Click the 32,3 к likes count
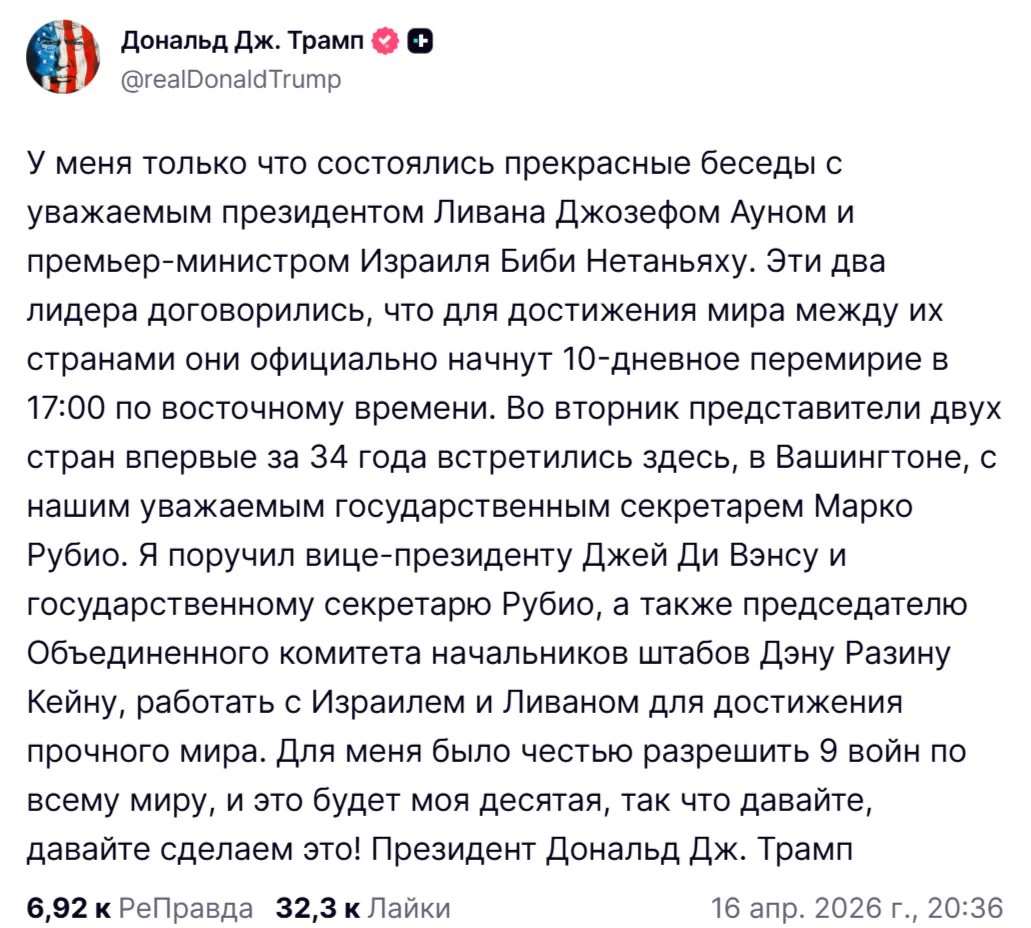 coord(318,908)
